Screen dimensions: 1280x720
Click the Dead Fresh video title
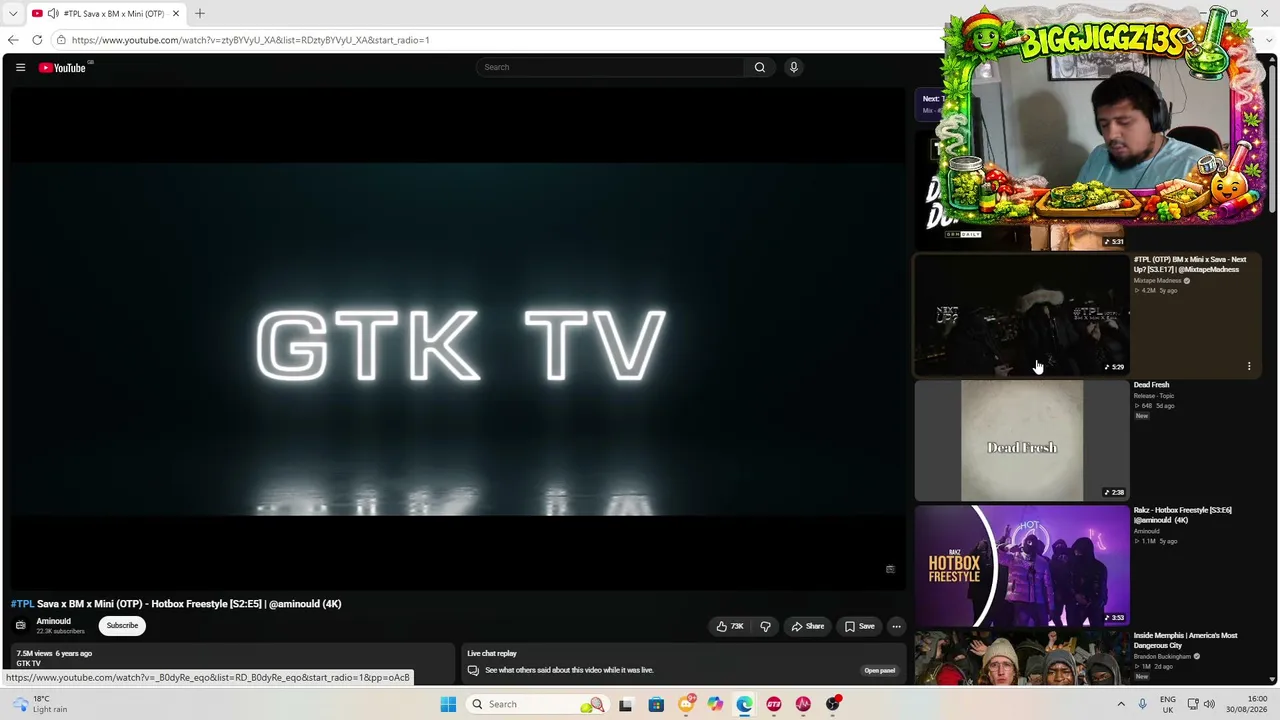[1151, 385]
